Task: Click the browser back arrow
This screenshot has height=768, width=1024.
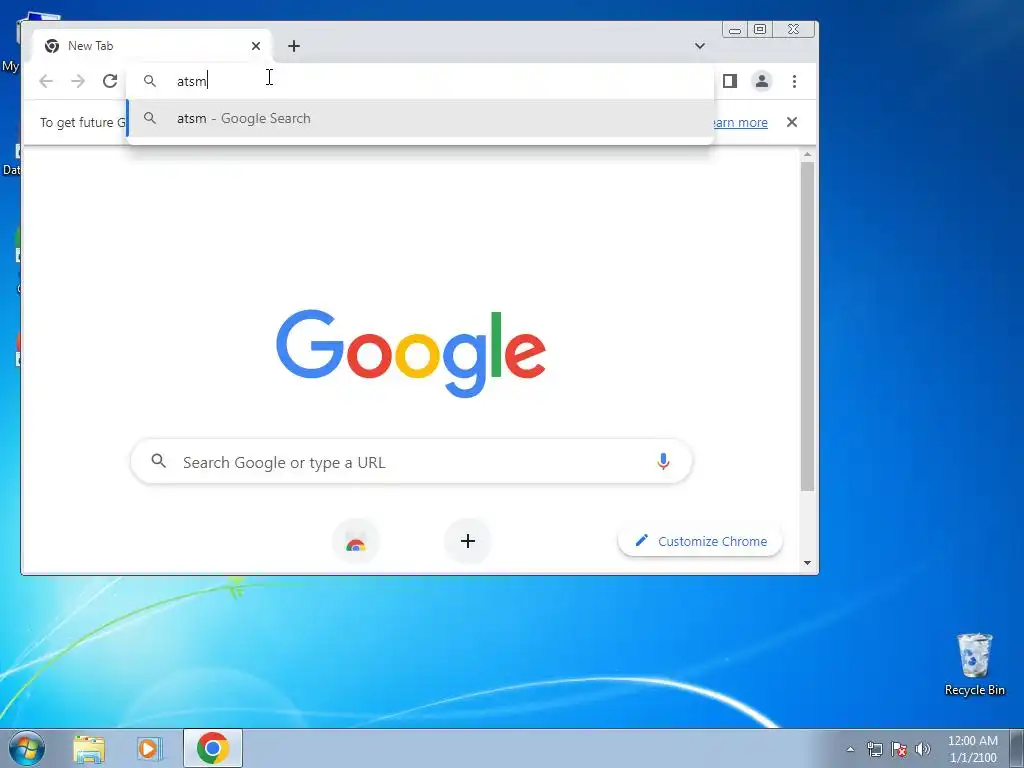Action: tap(46, 81)
